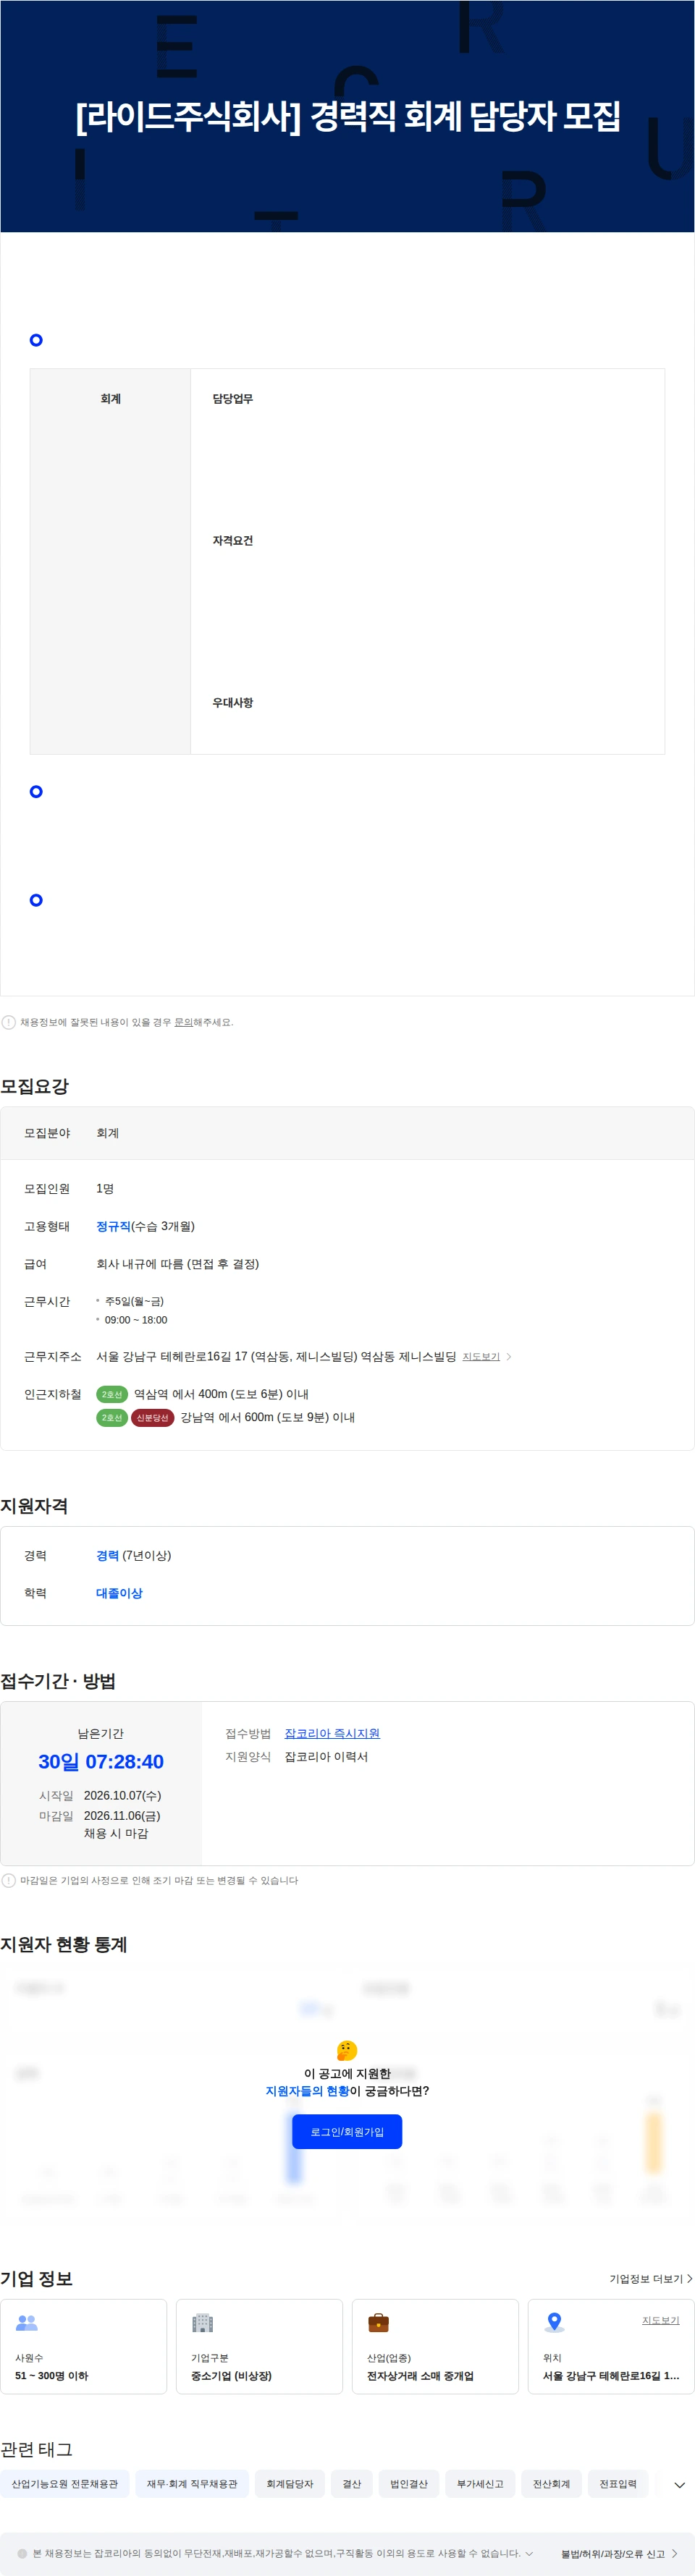Click the 잡코리아 이력서 application form text
The height and width of the screenshot is (2576, 695).
(326, 1757)
